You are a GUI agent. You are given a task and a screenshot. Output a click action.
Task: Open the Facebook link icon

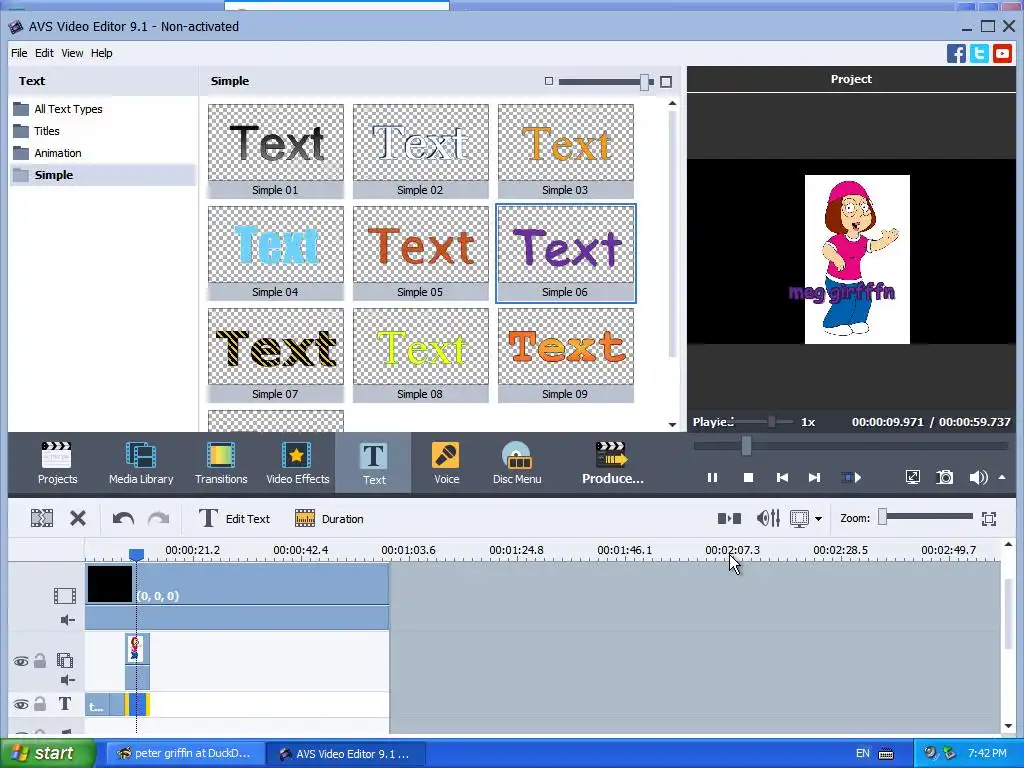(956, 54)
